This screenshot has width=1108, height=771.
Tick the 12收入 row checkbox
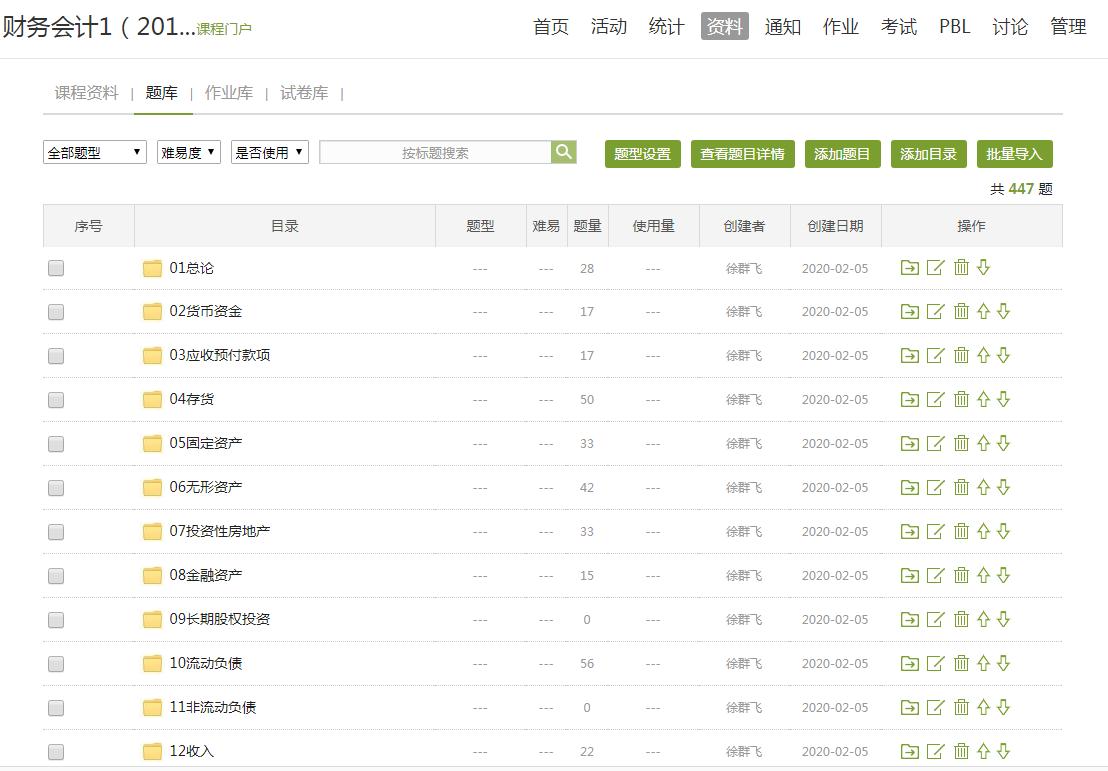(56, 752)
